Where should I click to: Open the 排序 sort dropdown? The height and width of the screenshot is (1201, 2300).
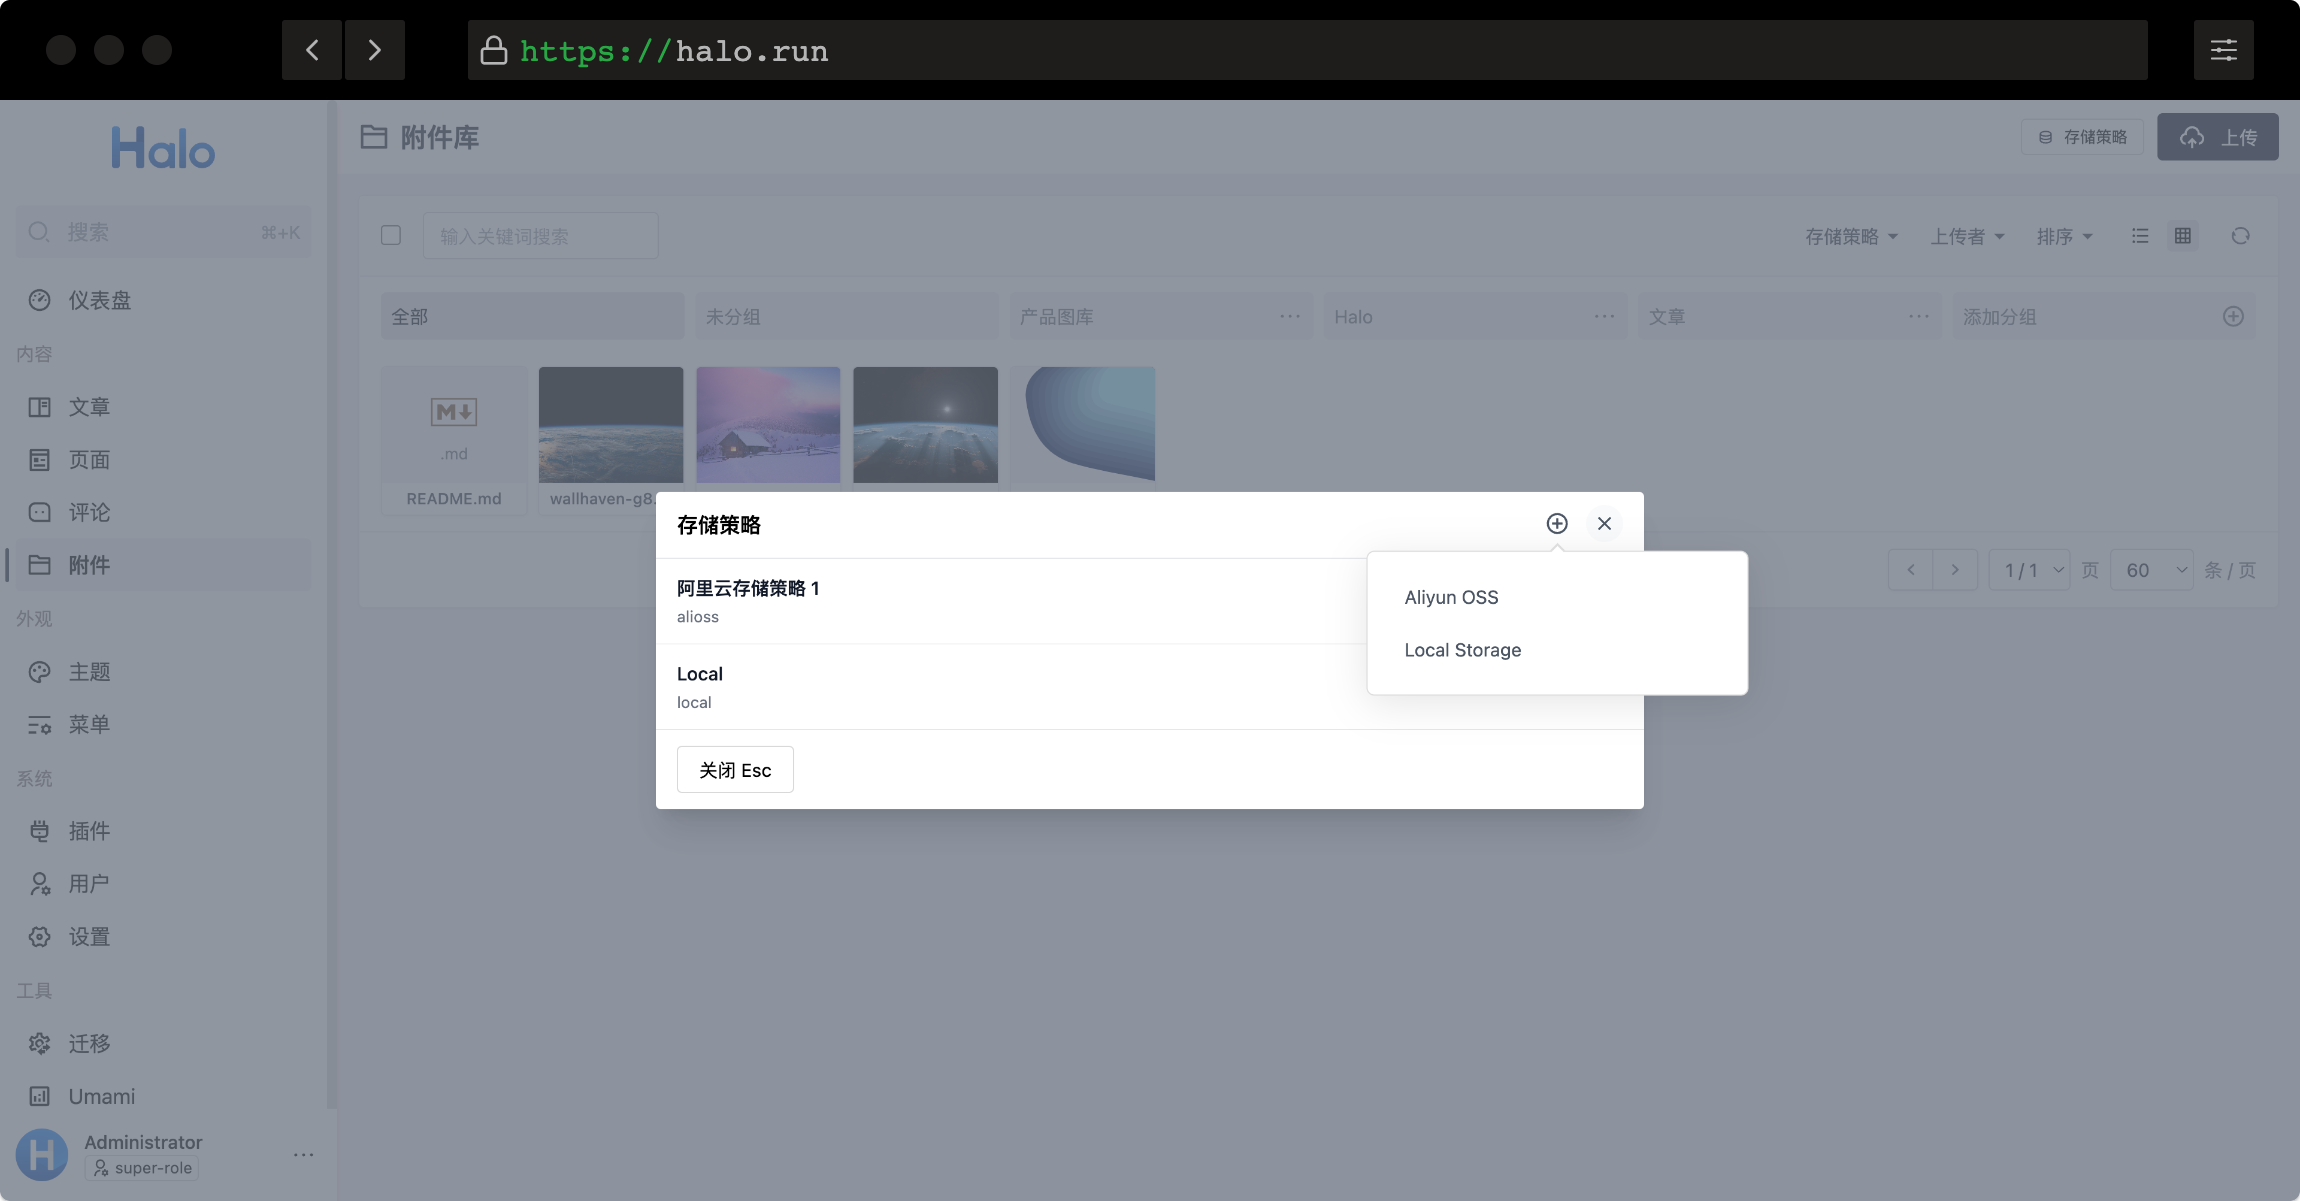tap(2064, 237)
